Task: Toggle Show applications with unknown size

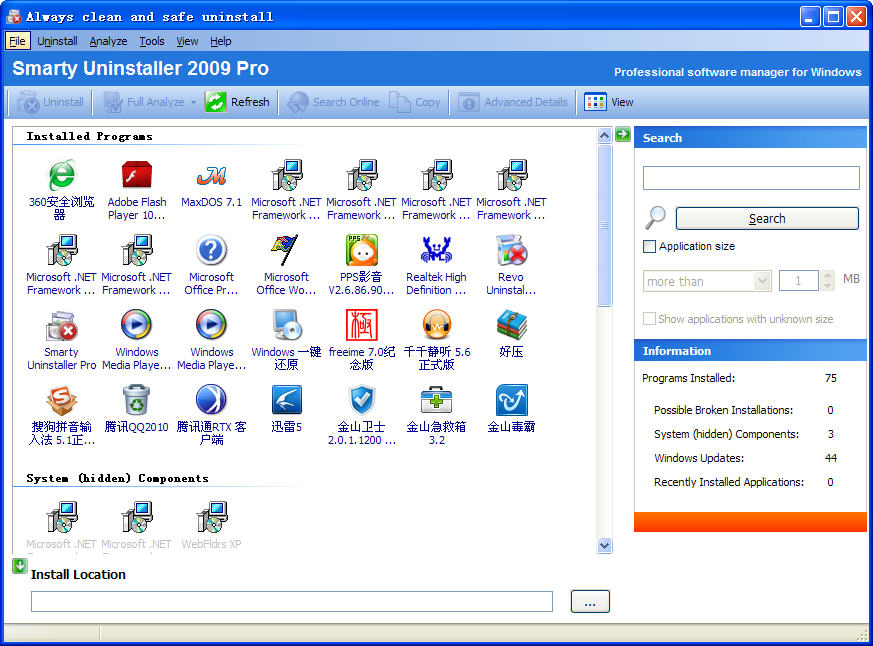Action: click(650, 319)
